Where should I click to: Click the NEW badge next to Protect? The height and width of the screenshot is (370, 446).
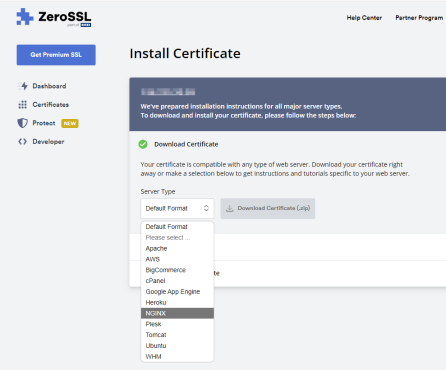(70, 123)
